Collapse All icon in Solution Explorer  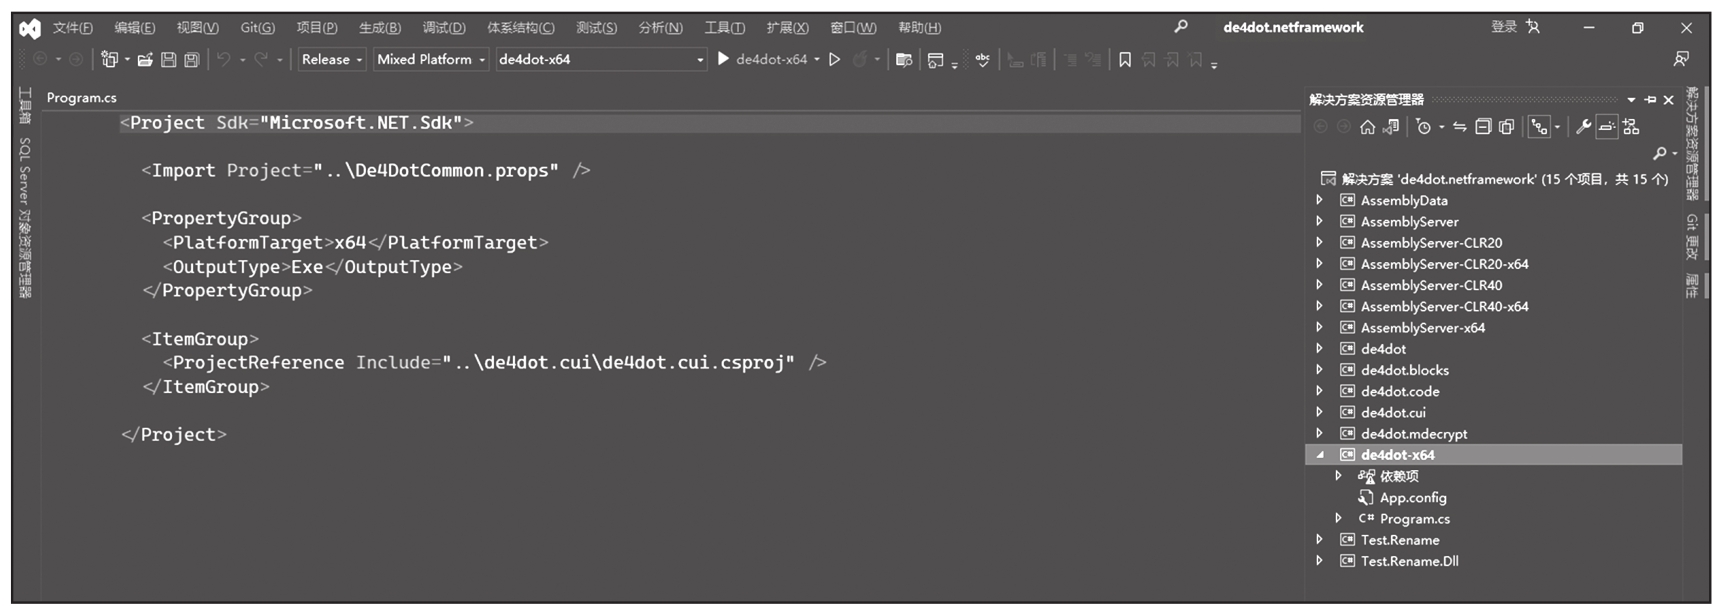pos(1483,127)
